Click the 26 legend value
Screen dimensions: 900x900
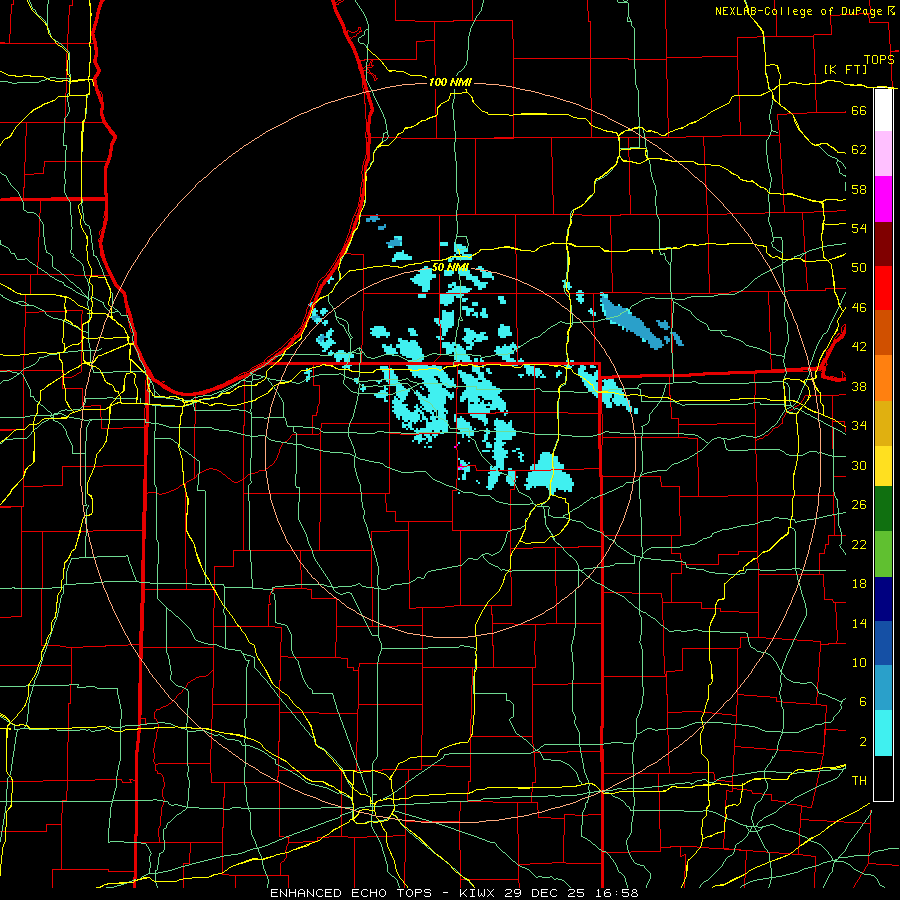point(859,505)
